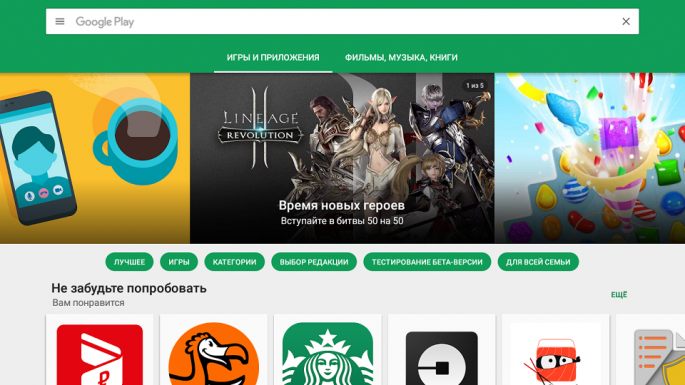This screenshot has height=385, width=685.
Task: Open the КАТЕГОРИИ chip
Action: 234,262
